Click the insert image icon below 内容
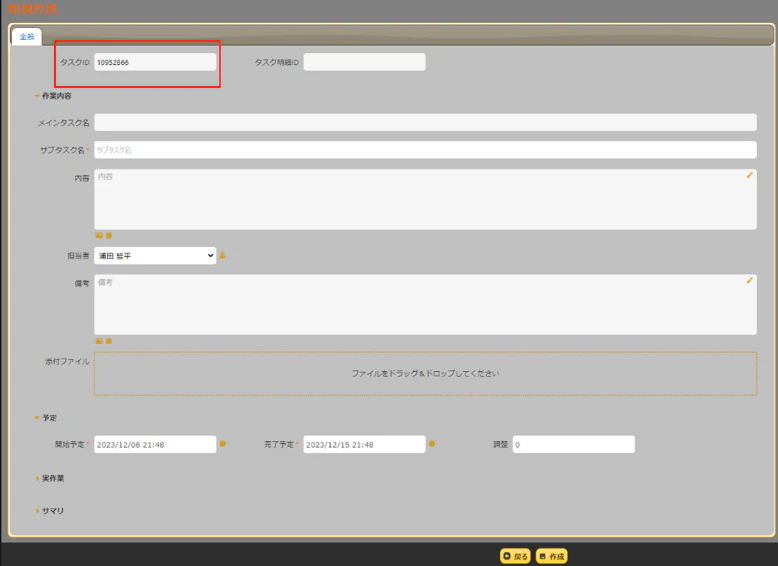Image resolution: width=778 pixels, height=566 pixels. 99,236
